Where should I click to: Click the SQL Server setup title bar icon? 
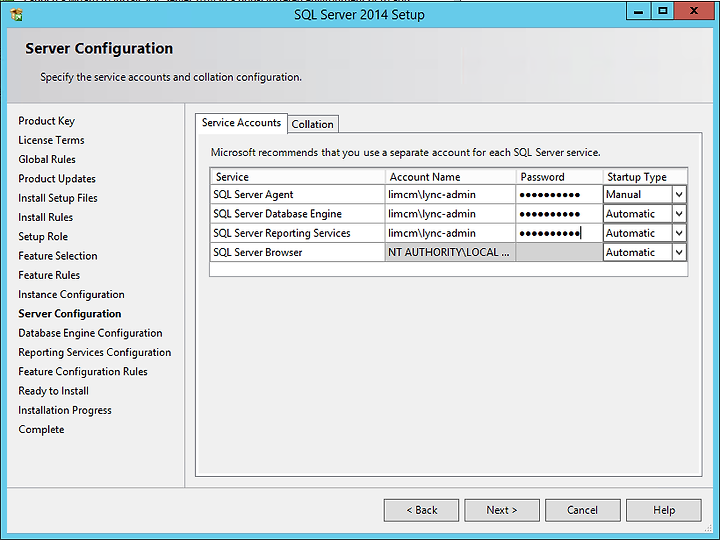[17, 15]
